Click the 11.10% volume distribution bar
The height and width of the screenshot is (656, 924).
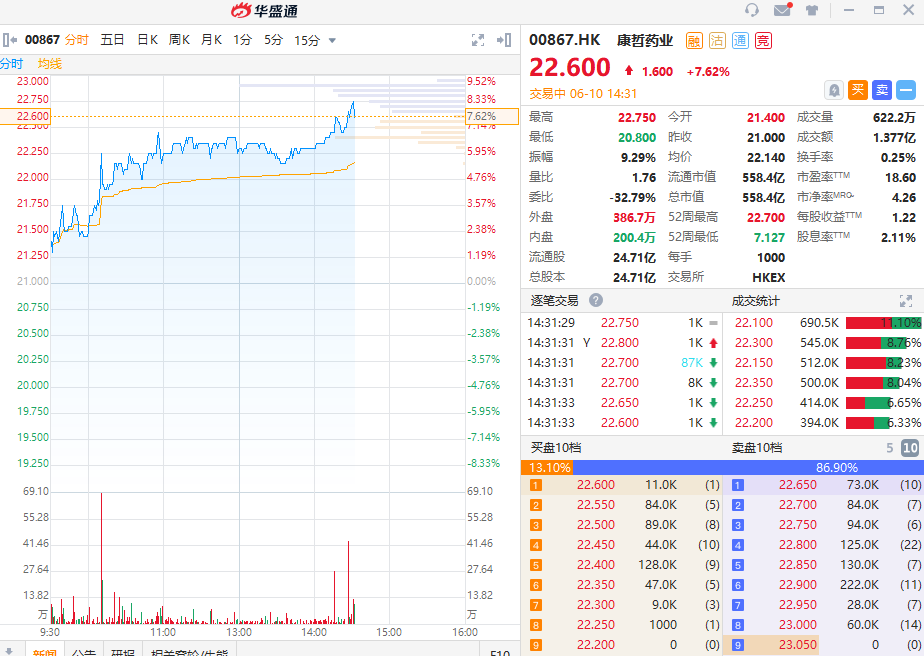tap(883, 323)
